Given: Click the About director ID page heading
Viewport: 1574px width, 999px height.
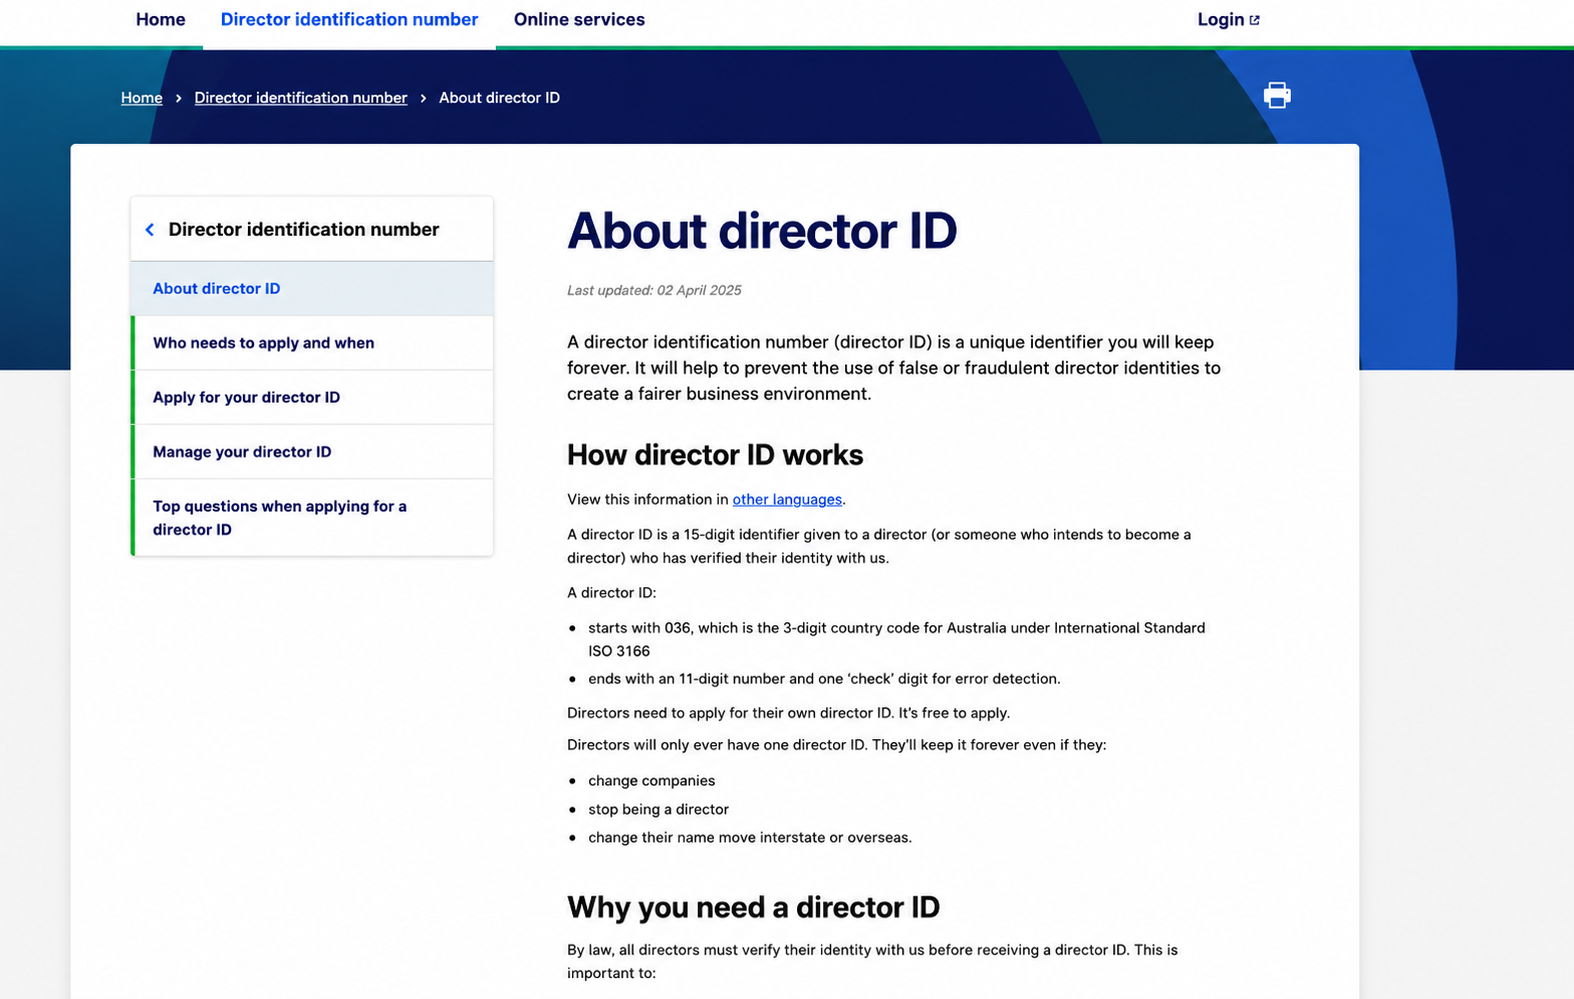Looking at the screenshot, I should [762, 231].
